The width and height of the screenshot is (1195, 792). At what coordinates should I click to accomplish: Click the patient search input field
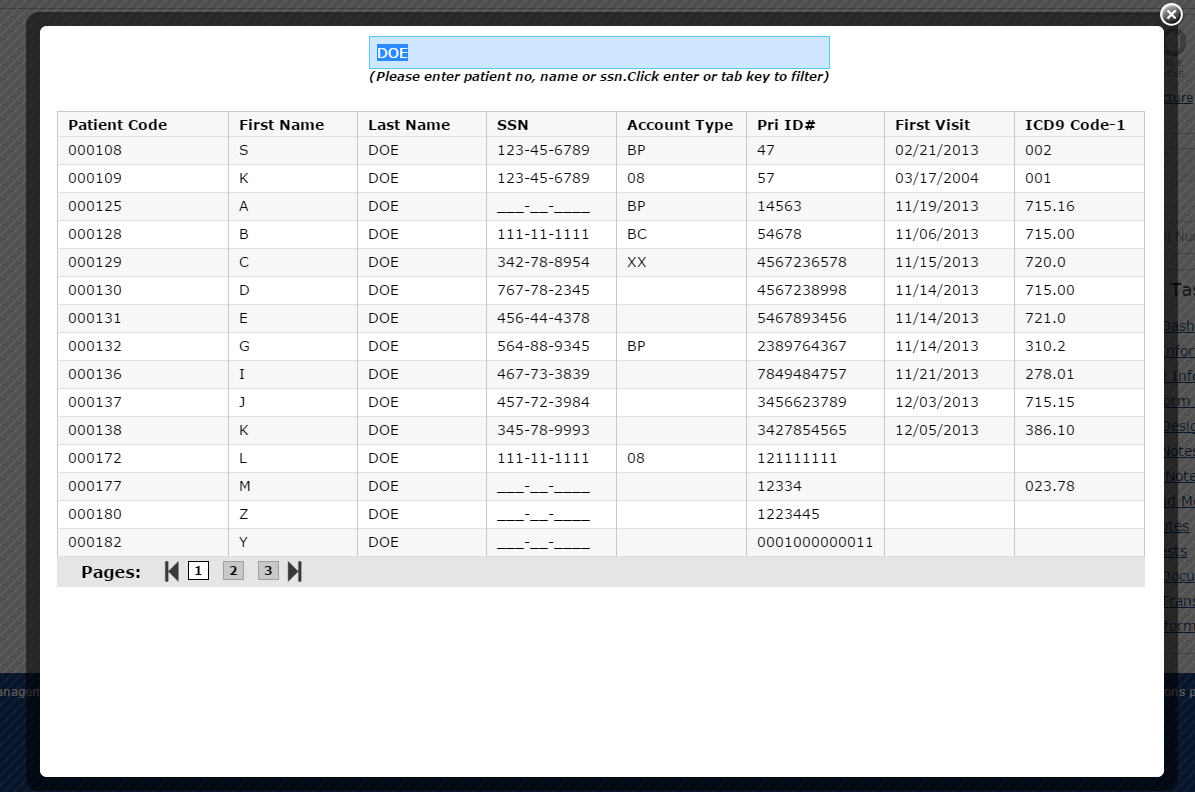click(599, 53)
